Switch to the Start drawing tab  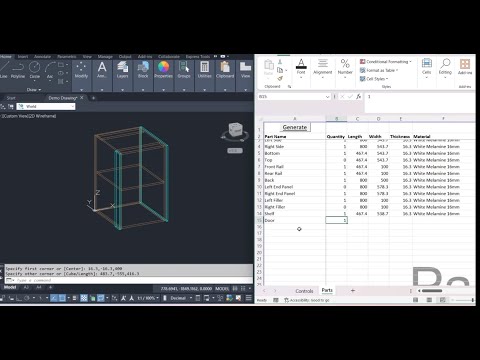click(x=11, y=98)
